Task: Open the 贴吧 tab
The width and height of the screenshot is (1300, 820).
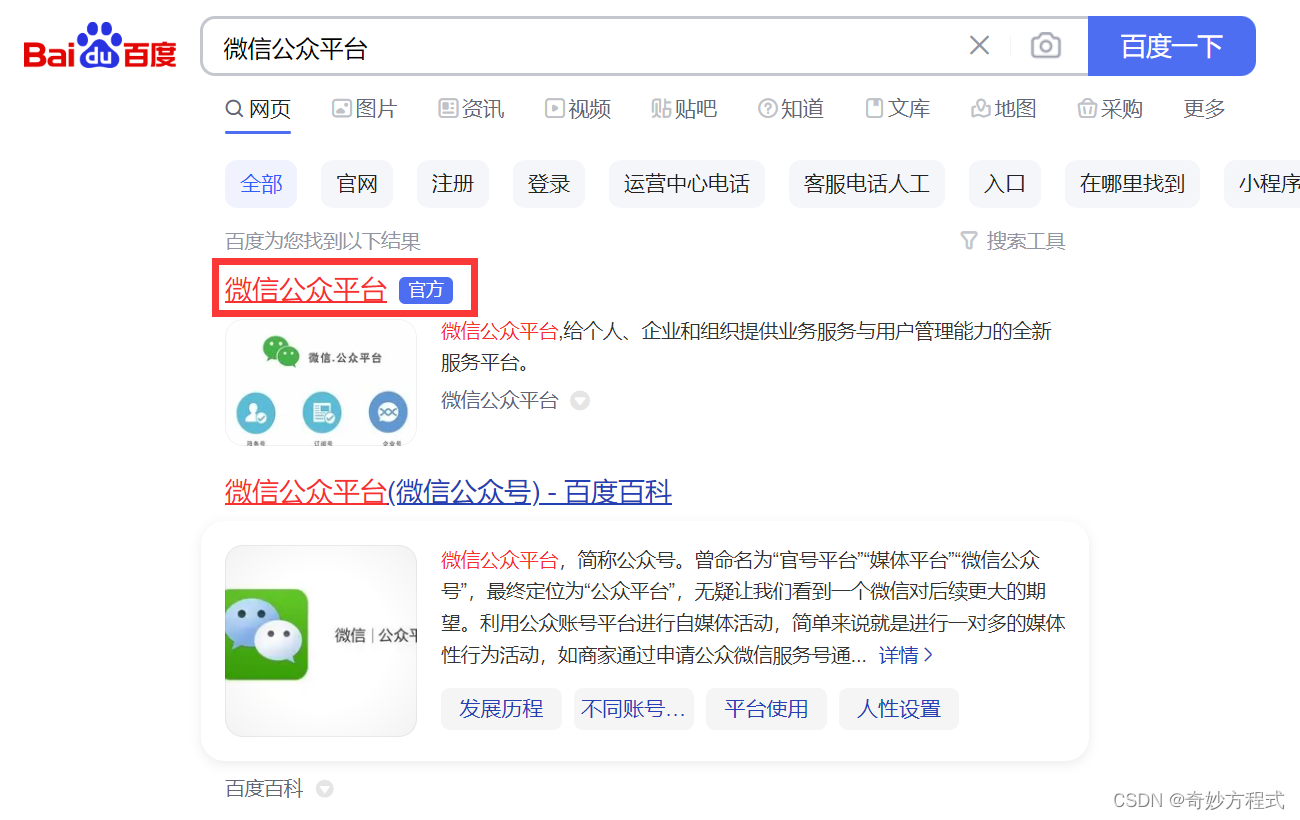Action: (684, 109)
